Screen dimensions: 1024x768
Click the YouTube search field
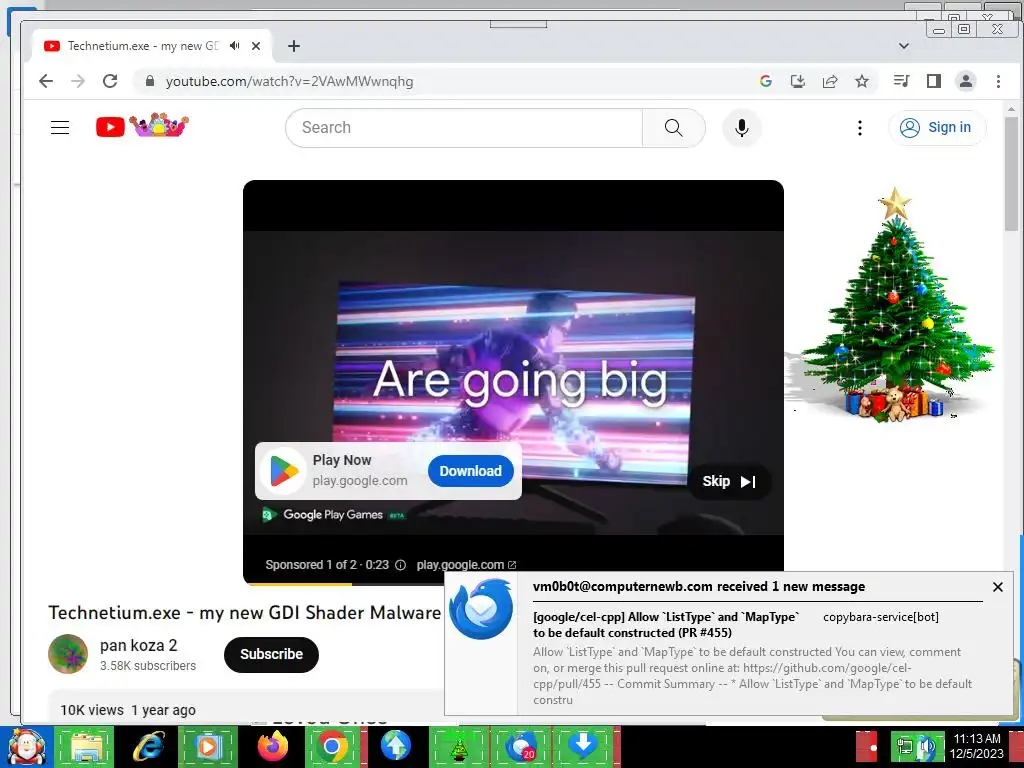(464, 127)
